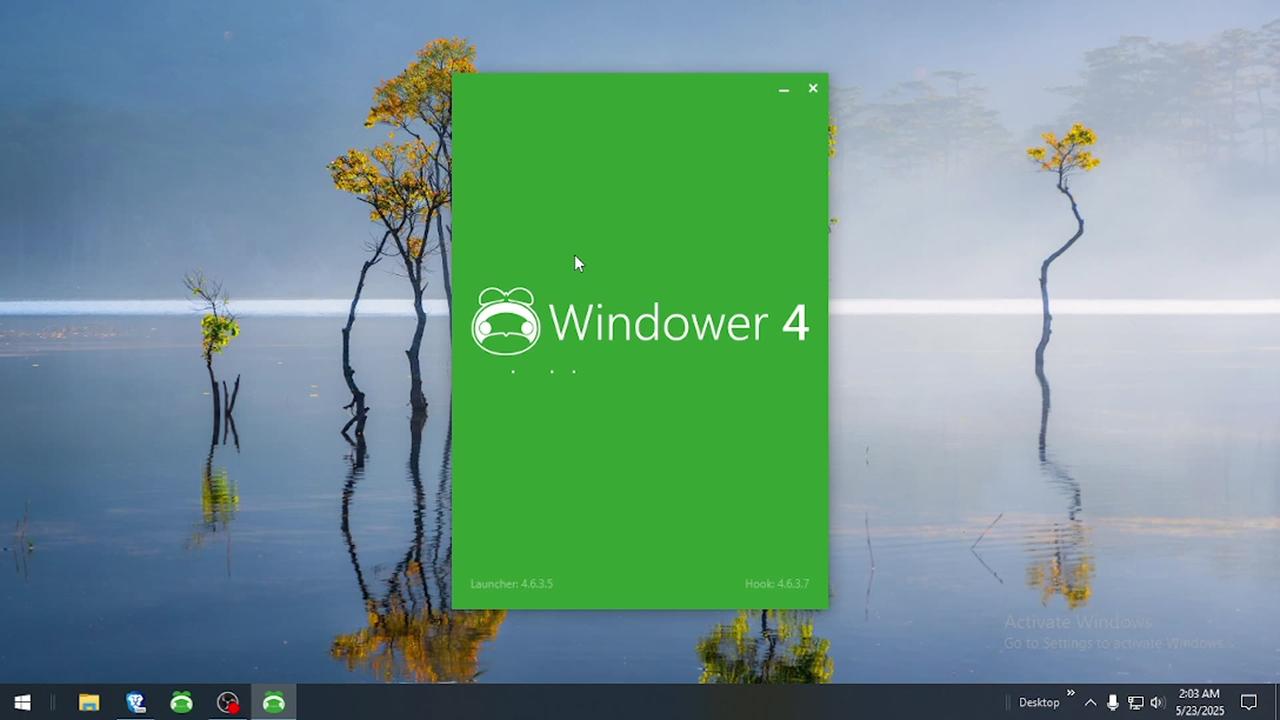This screenshot has width=1280, height=720.
Task: Open the round recorder icon with red dot
Action: click(x=228, y=702)
